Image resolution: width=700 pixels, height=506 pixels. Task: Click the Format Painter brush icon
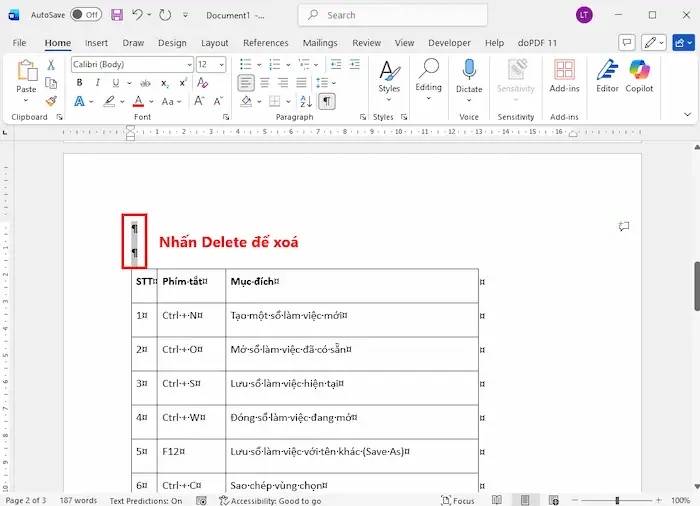51,101
